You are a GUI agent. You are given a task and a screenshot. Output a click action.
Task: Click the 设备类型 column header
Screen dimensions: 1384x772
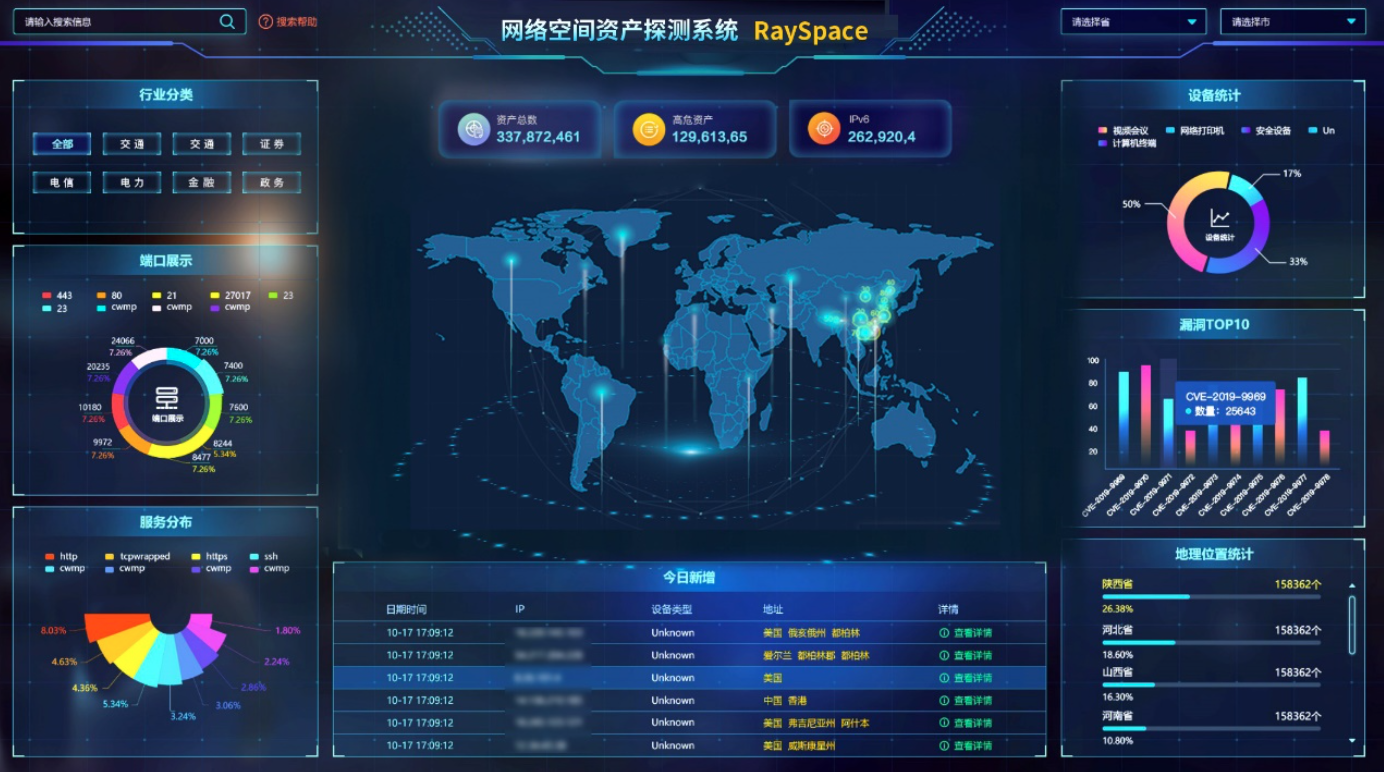[x=671, y=609]
